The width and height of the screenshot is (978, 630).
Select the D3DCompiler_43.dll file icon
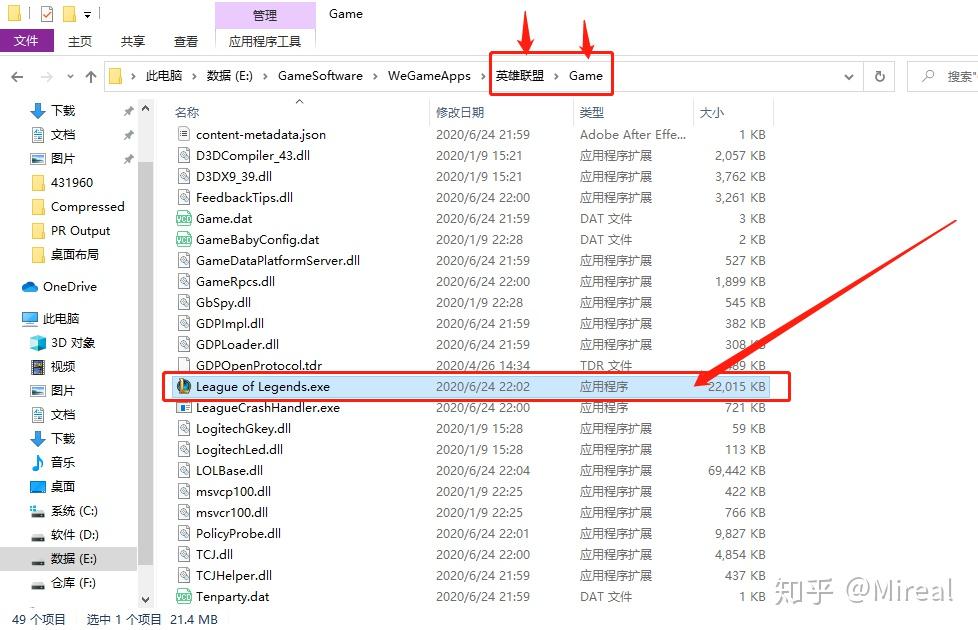pos(183,155)
